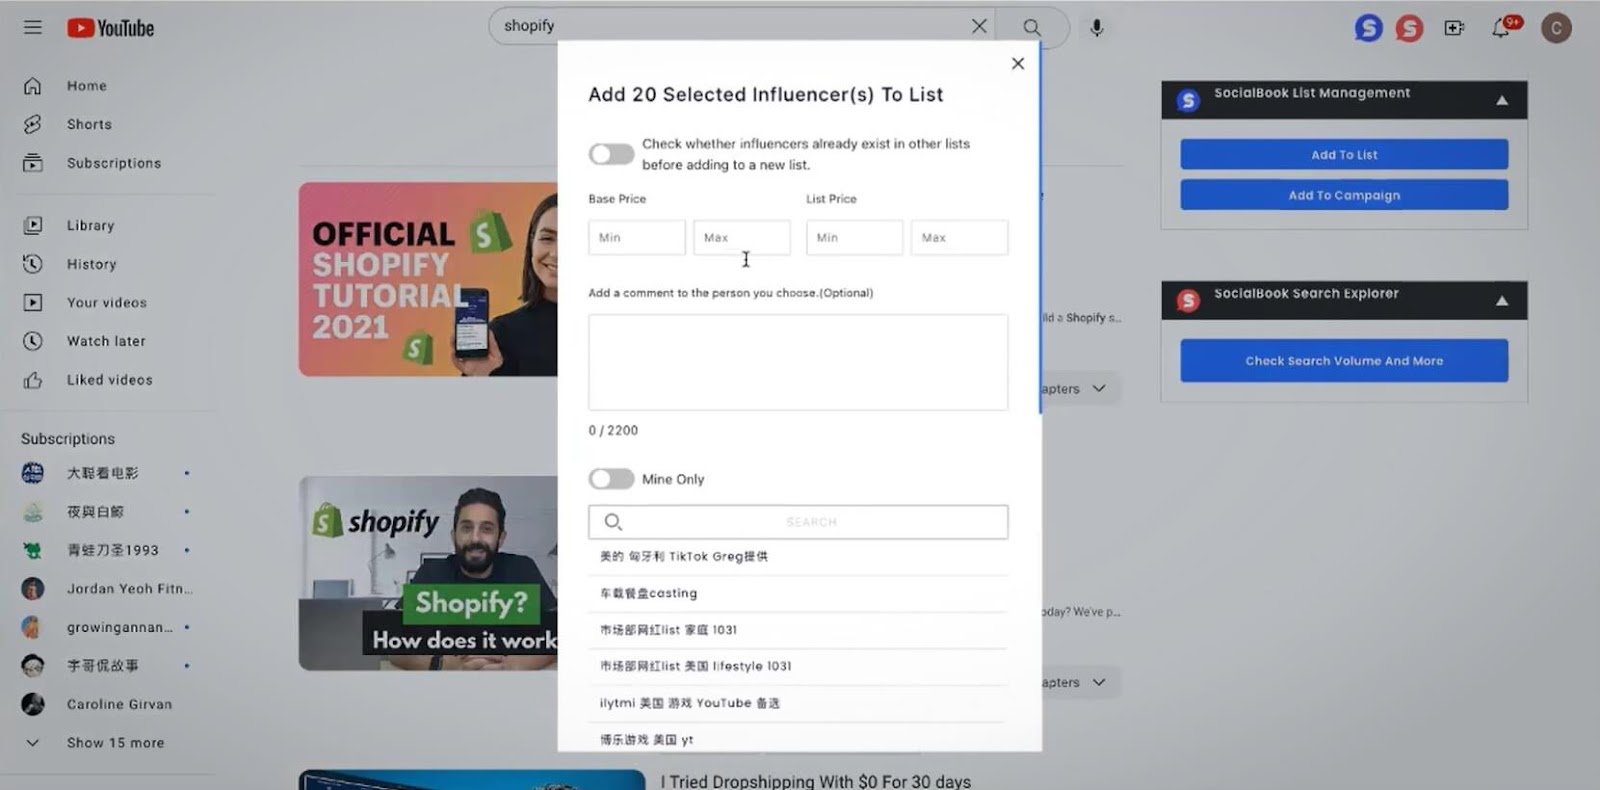Go to the YouTube logo home link
The height and width of the screenshot is (790, 1600).
(x=111, y=28)
